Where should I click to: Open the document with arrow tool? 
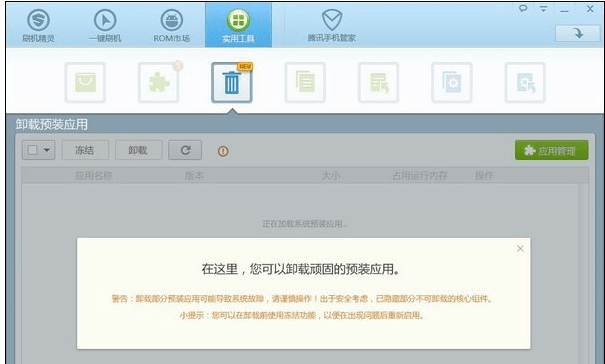(379, 83)
